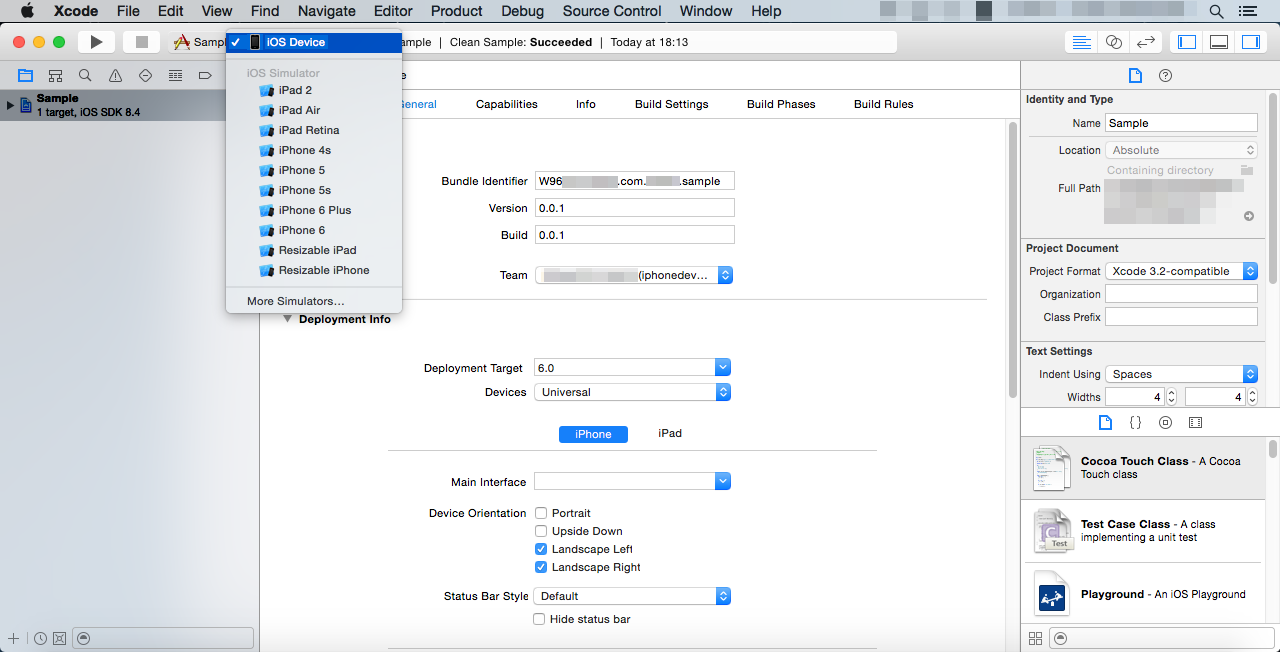This screenshot has width=1280, height=652.
Task: Choose the iPad Air simulator
Action: 314,110
